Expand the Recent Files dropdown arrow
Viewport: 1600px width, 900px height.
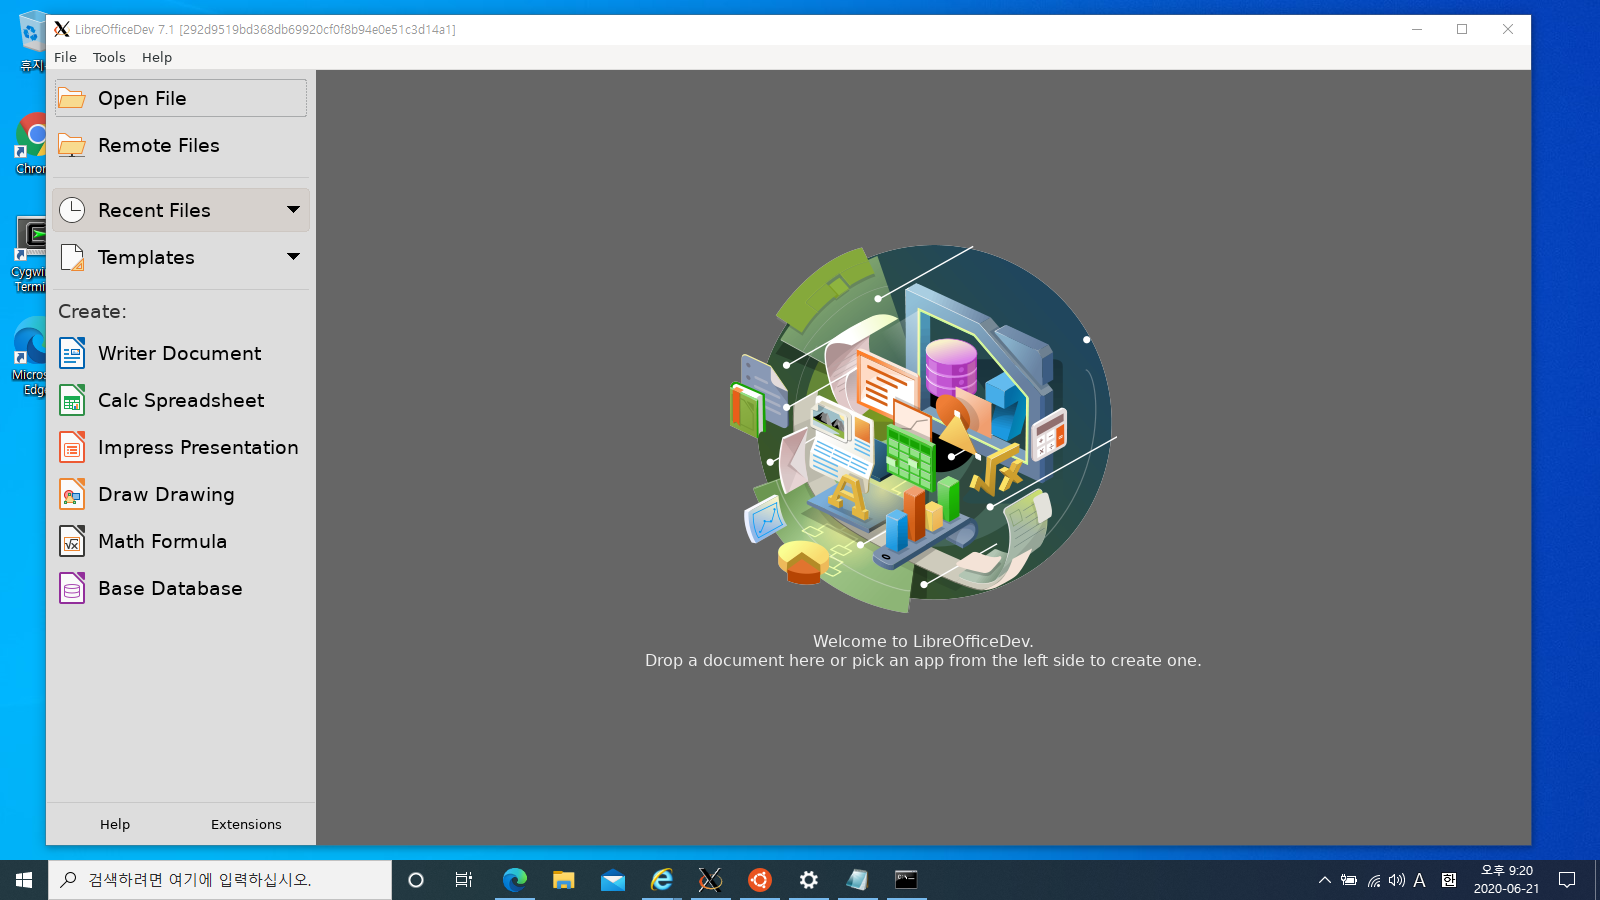coord(294,210)
